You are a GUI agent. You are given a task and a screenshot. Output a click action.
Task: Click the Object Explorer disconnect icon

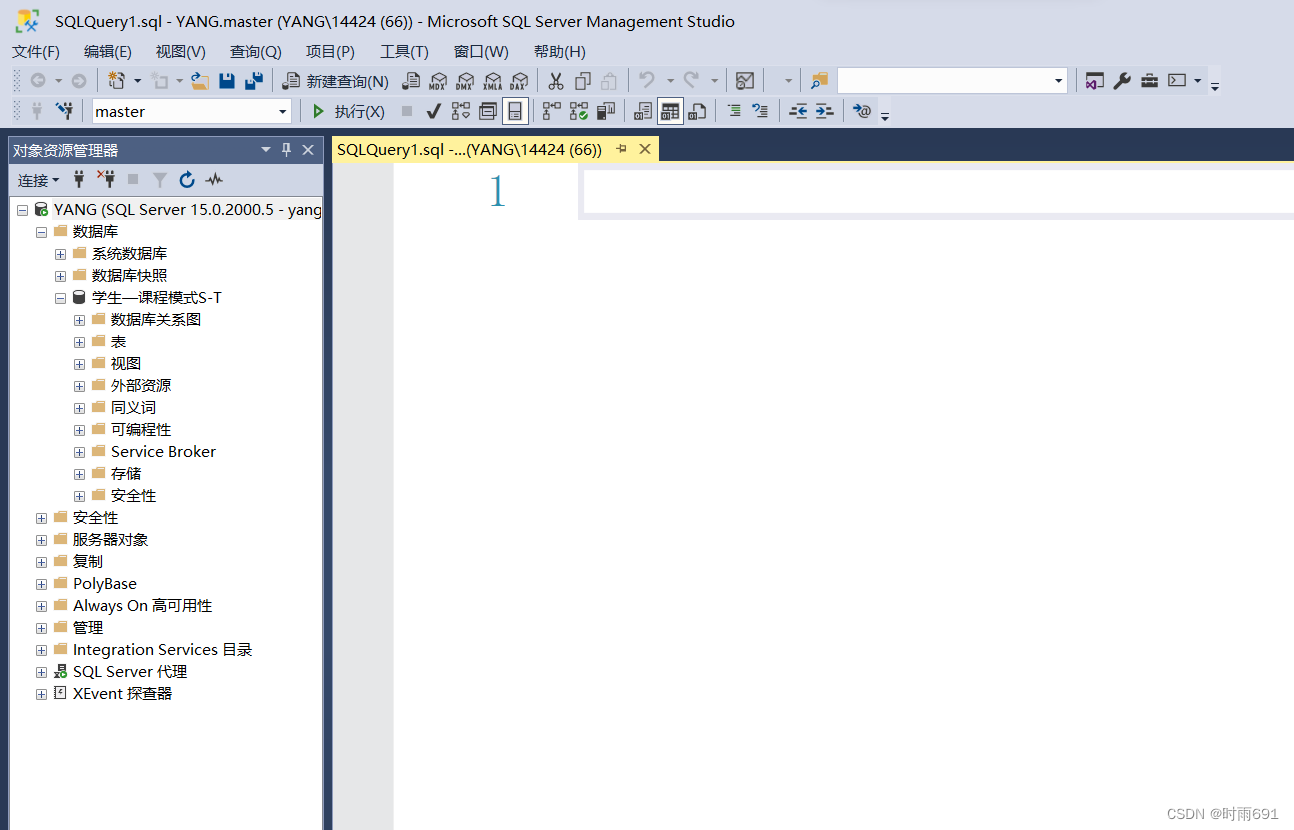click(106, 180)
